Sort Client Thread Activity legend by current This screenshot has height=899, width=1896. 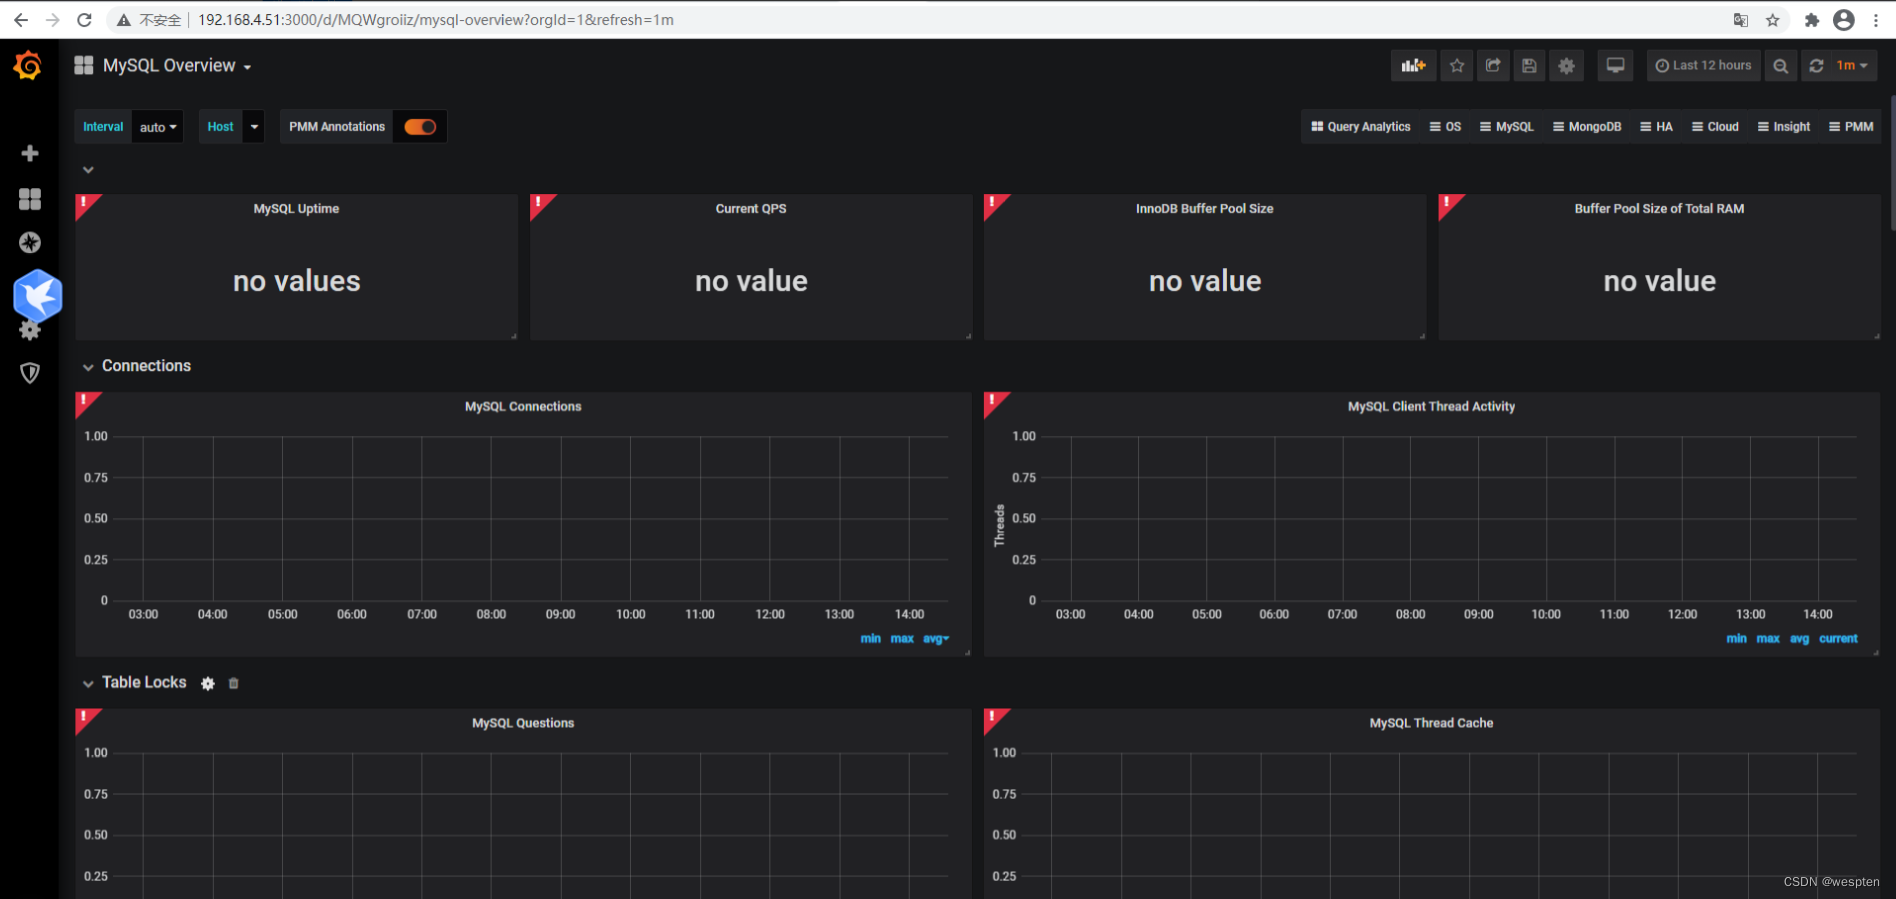point(1838,638)
